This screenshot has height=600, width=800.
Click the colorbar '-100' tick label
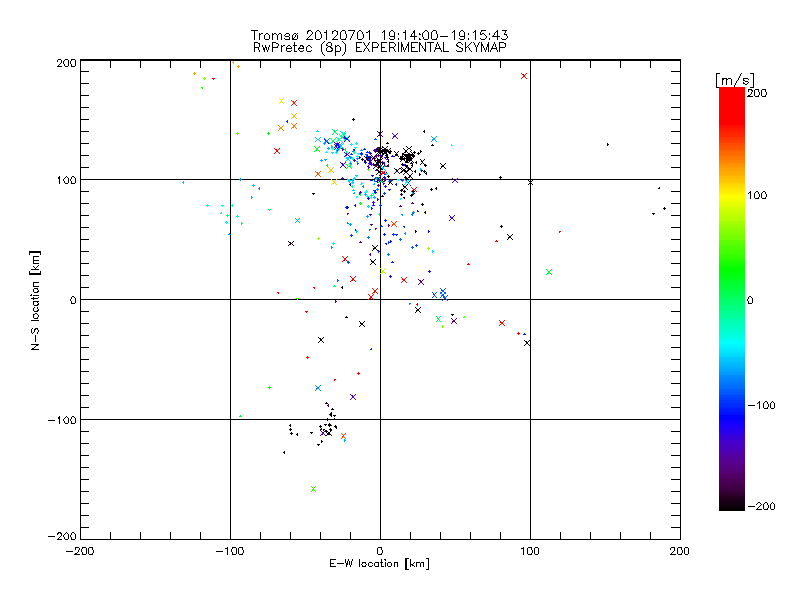coord(761,406)
